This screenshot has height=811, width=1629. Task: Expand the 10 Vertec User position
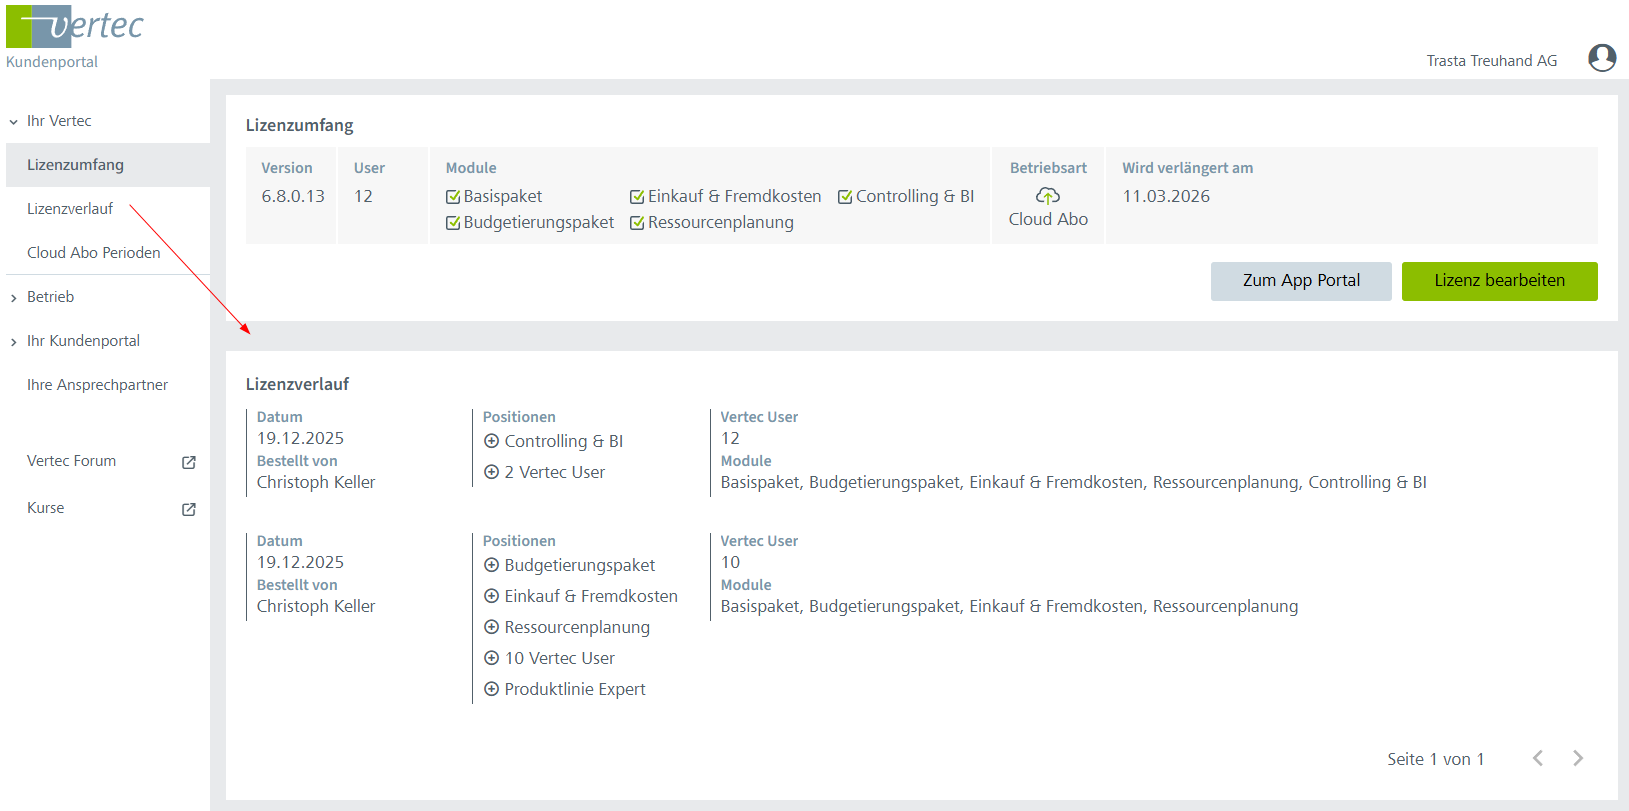click(x=491, y=658)
